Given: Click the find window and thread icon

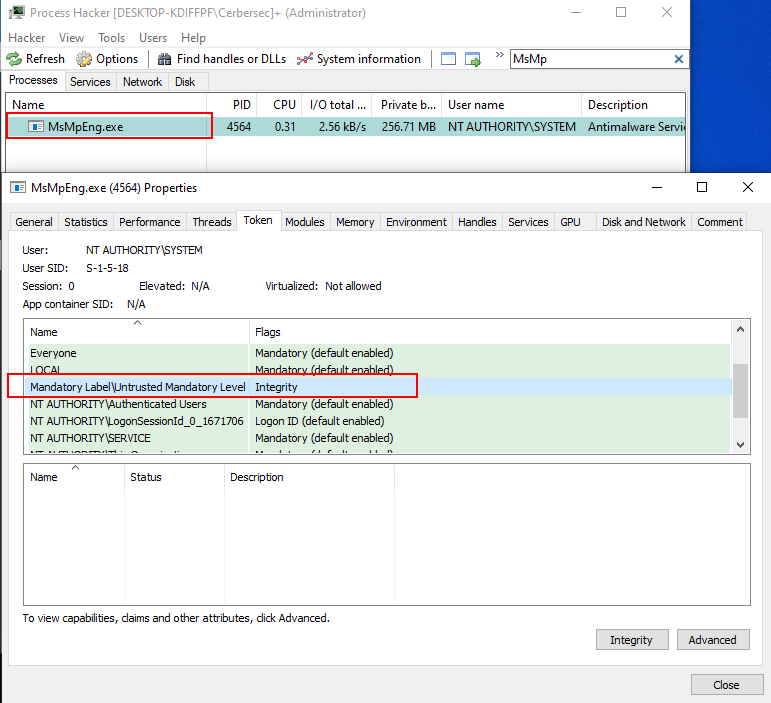Looking at the screenshot, I should tap(473, 59).
